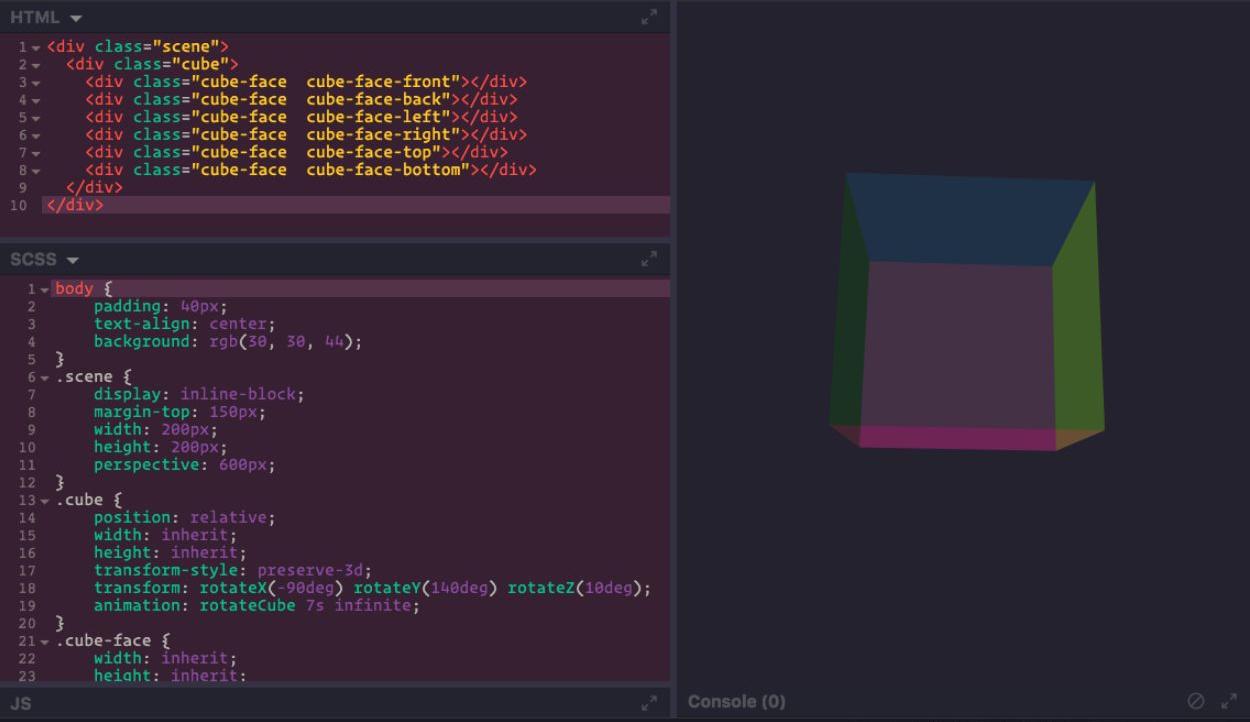This screenshot has height=722, width=1250.
Task: Clear the console with the circle-slash icon
Action: pos(1195,702)
